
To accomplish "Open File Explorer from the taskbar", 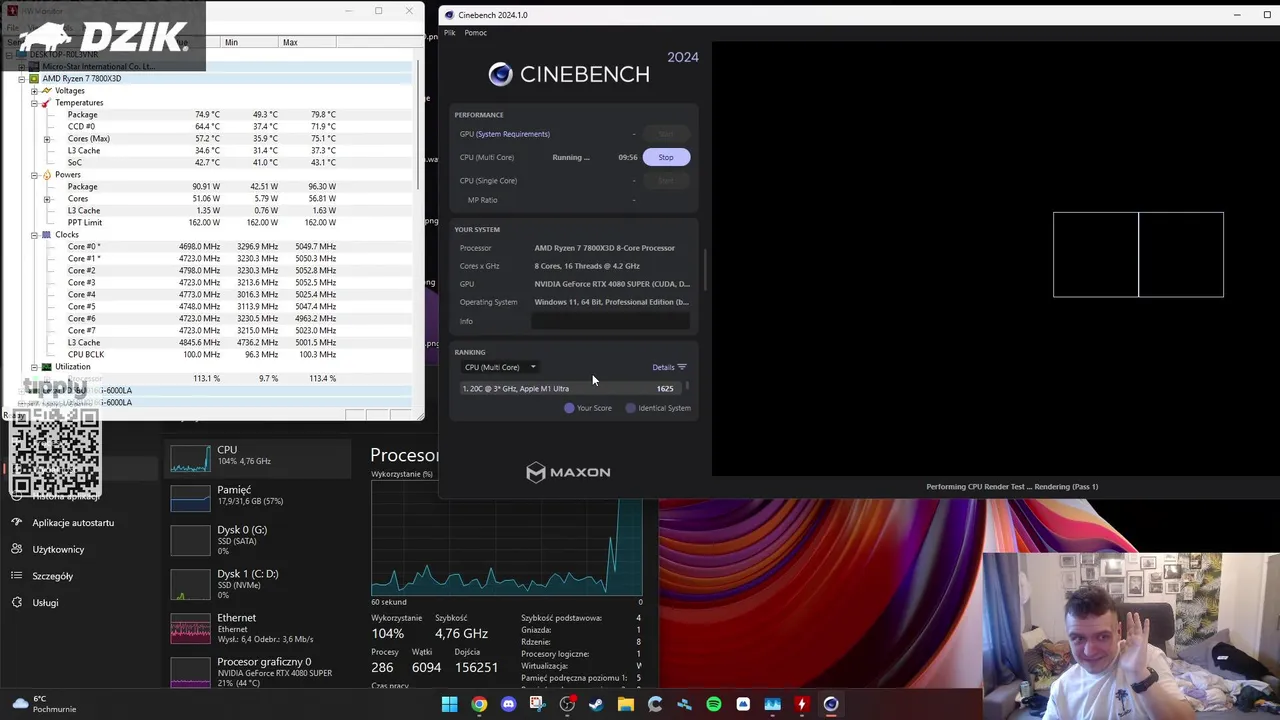I will coord(625,704).
